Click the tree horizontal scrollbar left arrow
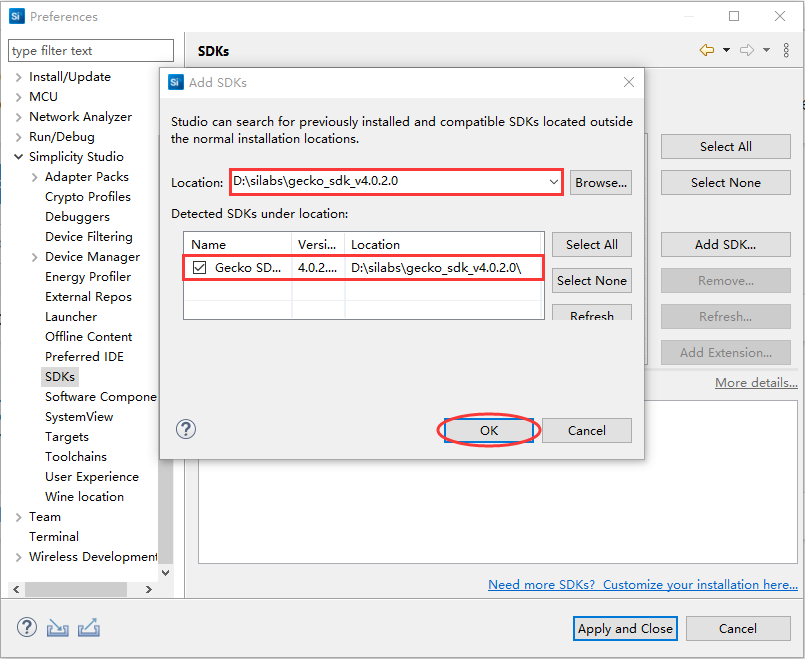 click(x=16, y=589)
